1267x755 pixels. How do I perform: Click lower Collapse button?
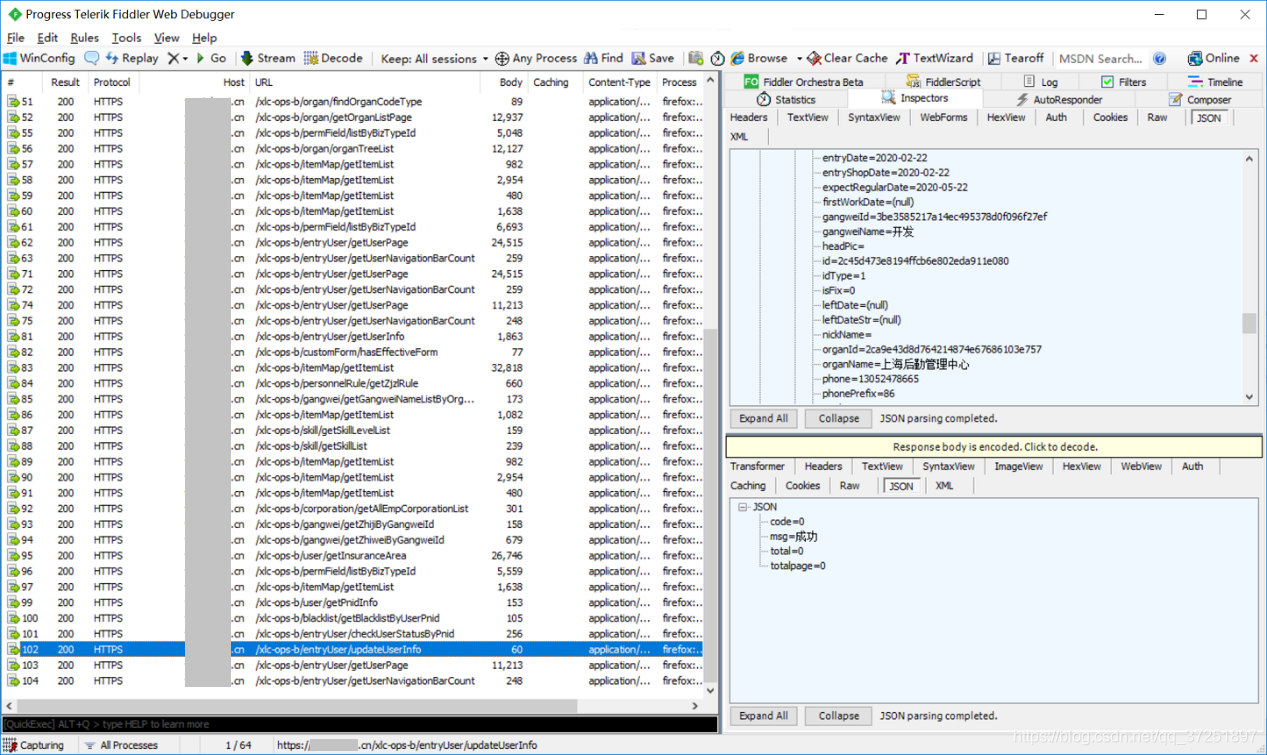839,715
